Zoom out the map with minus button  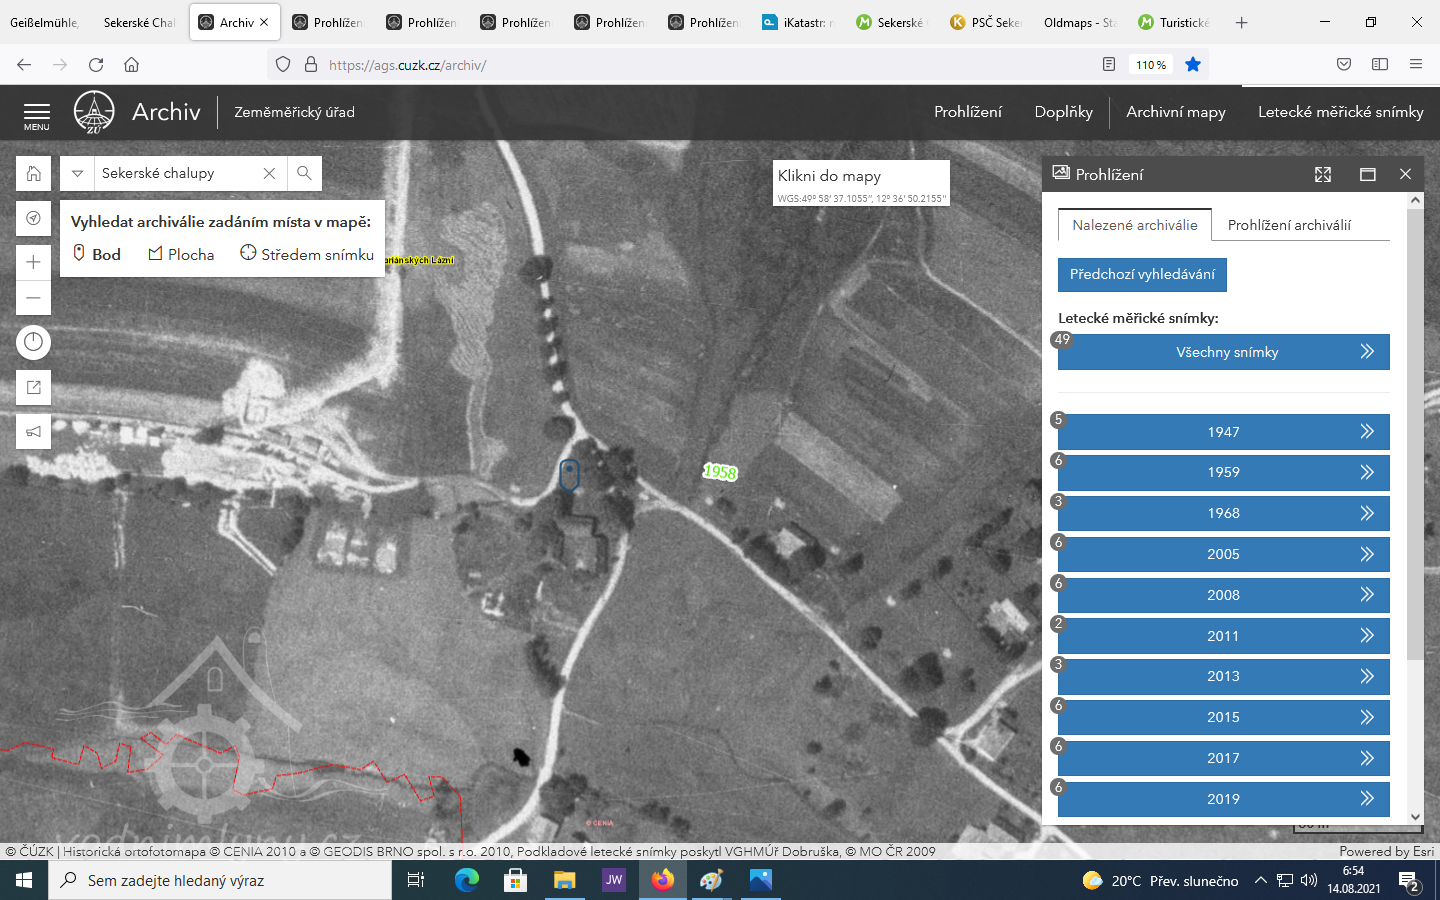33,298
